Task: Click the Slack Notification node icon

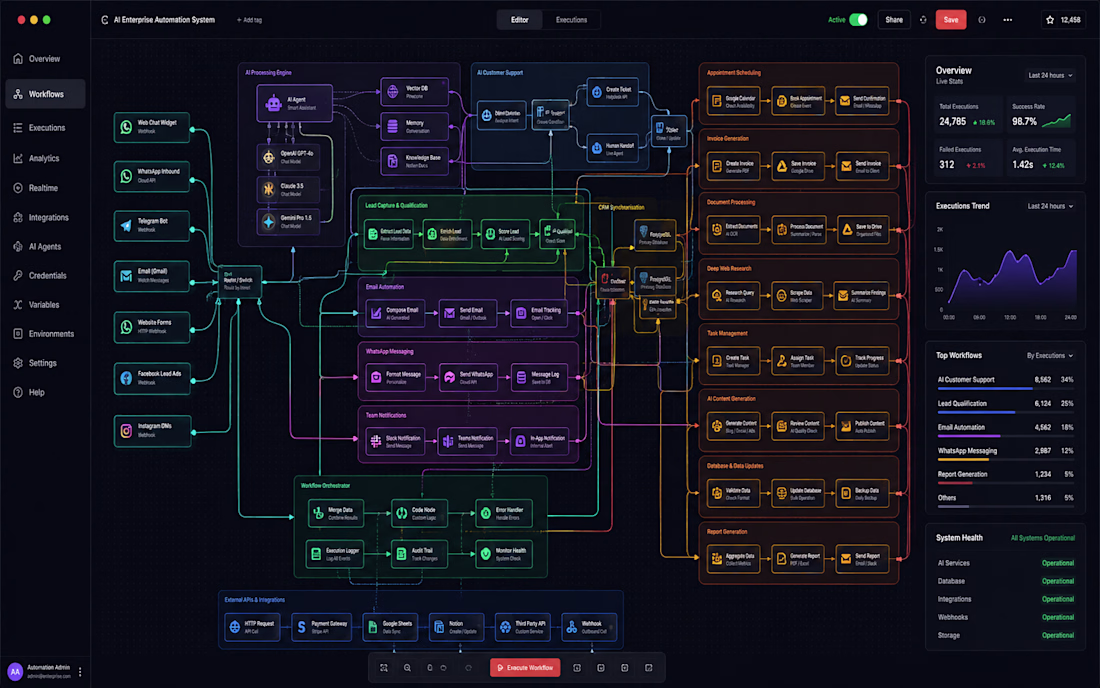Action: click(x=376, y=441)
